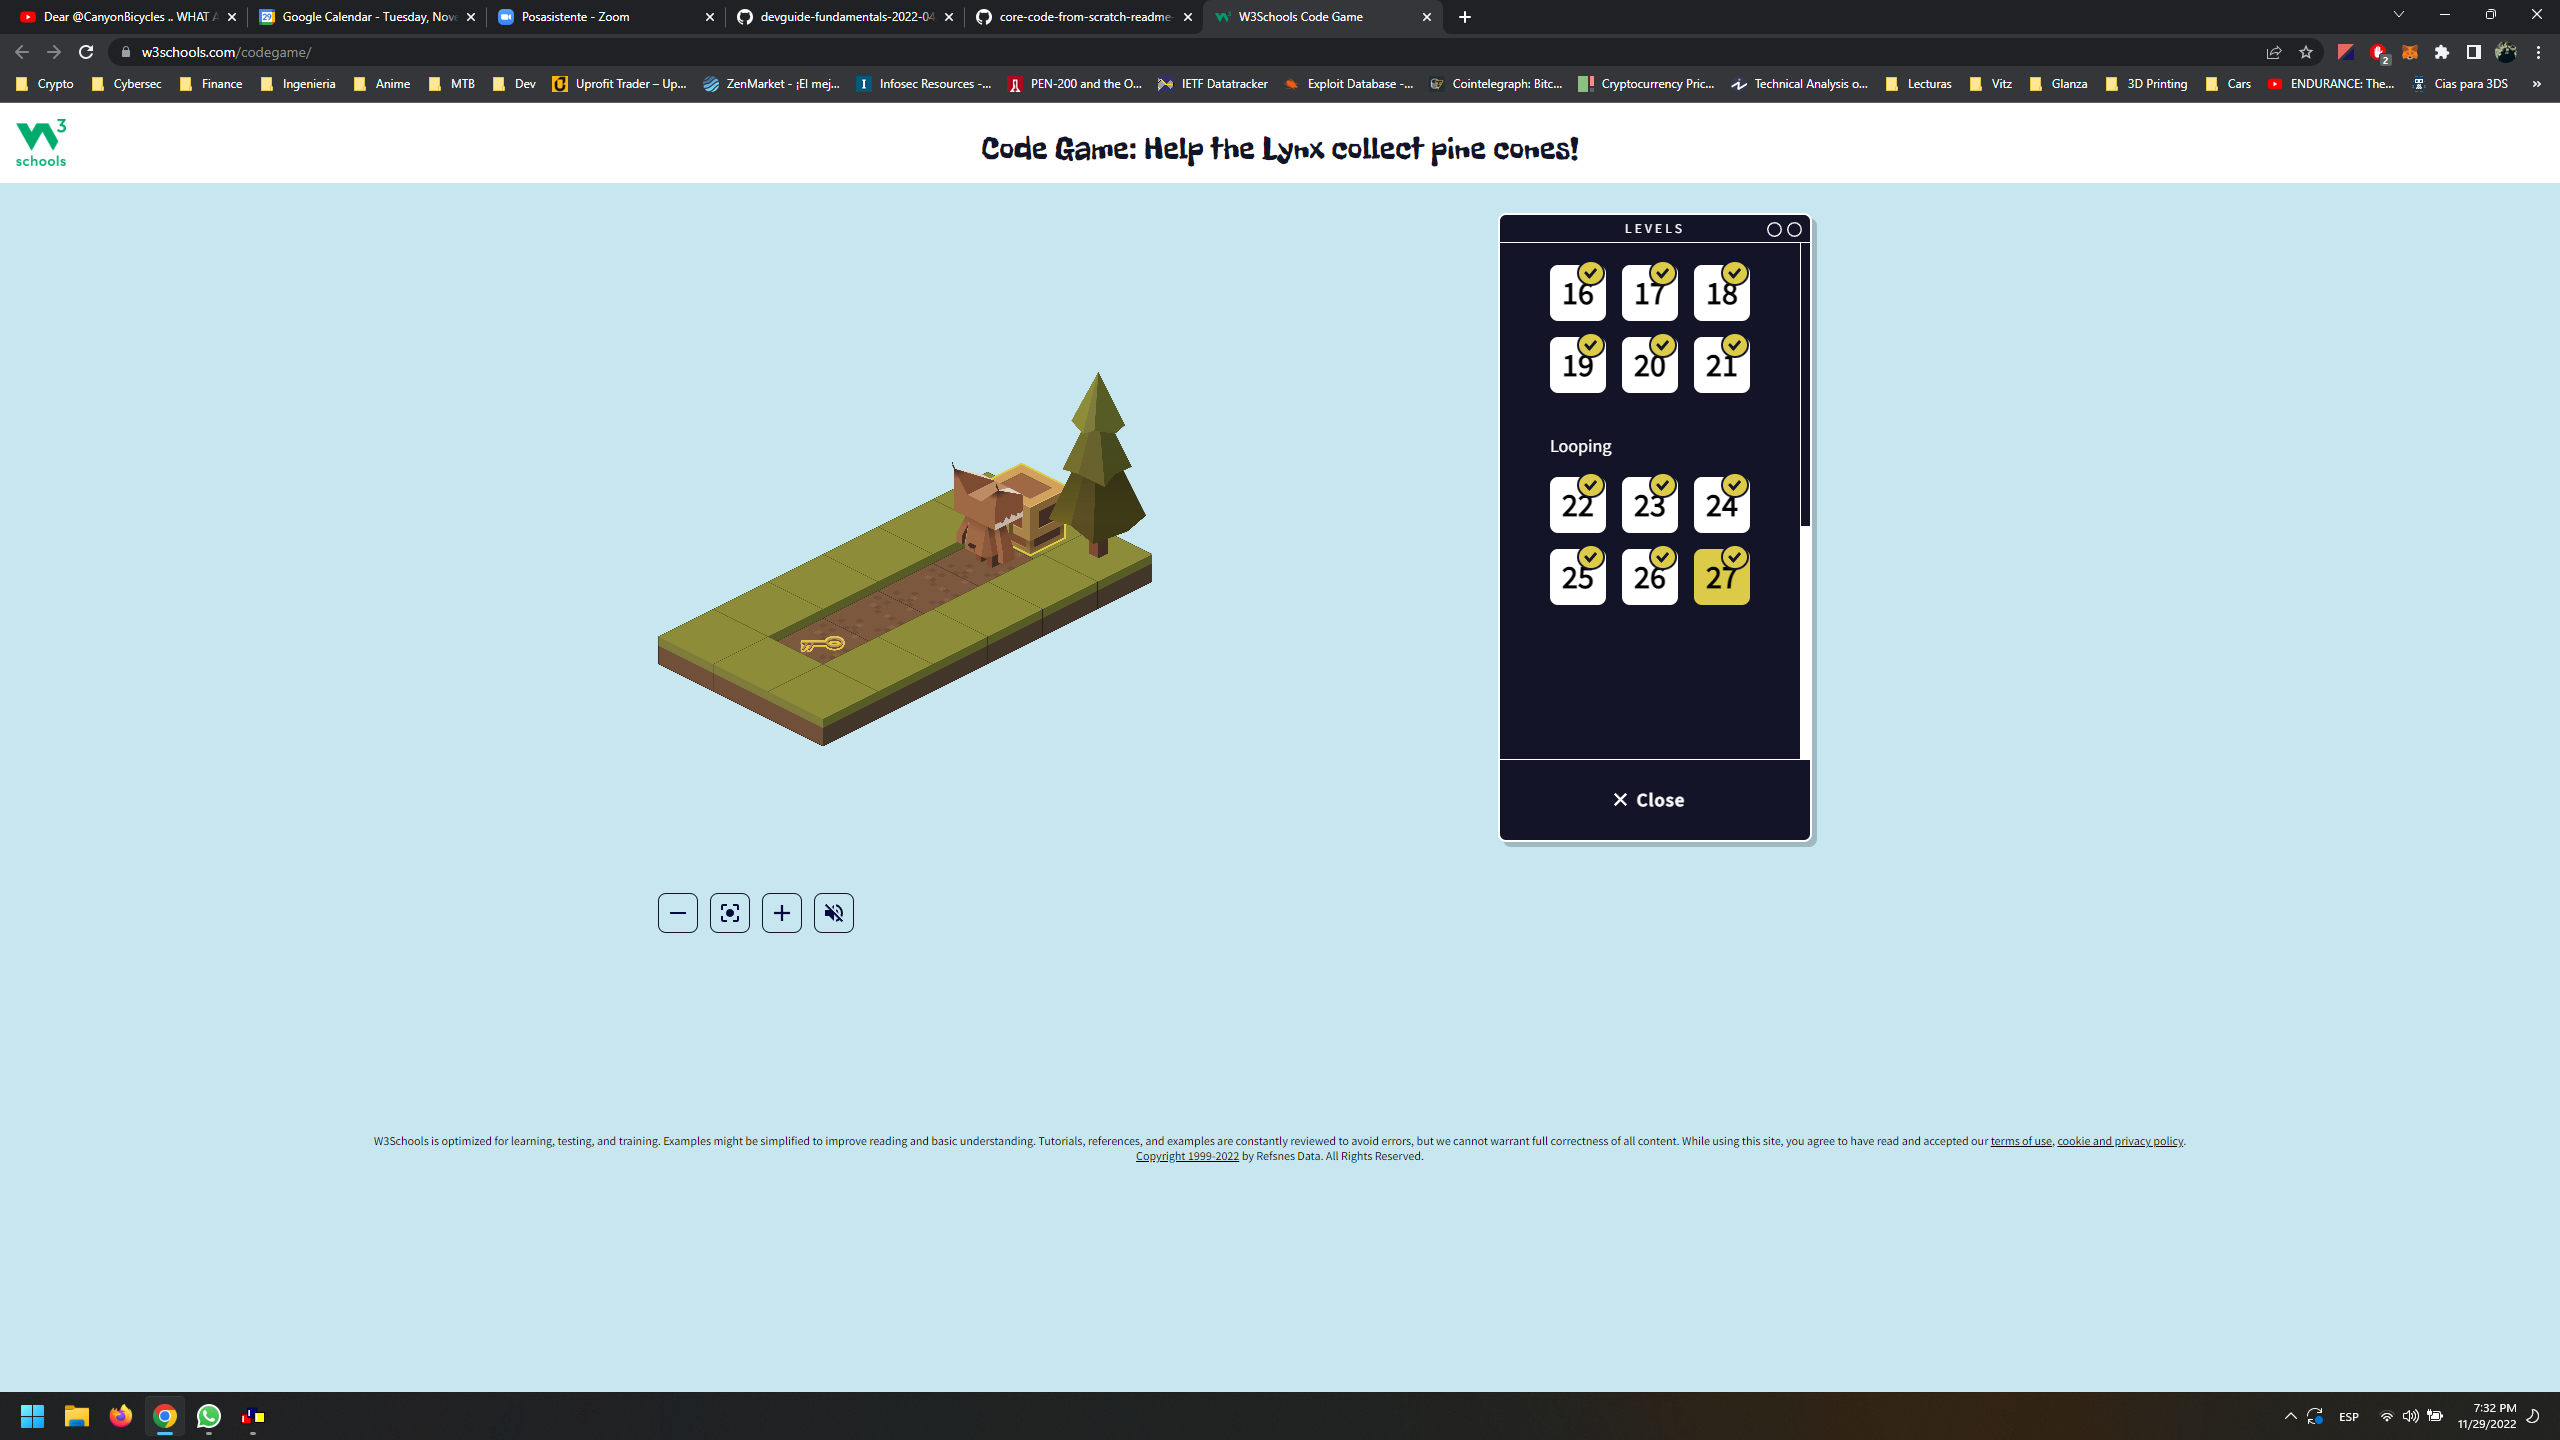Expand the bookmarks overflow chevron

(2536, 84)
